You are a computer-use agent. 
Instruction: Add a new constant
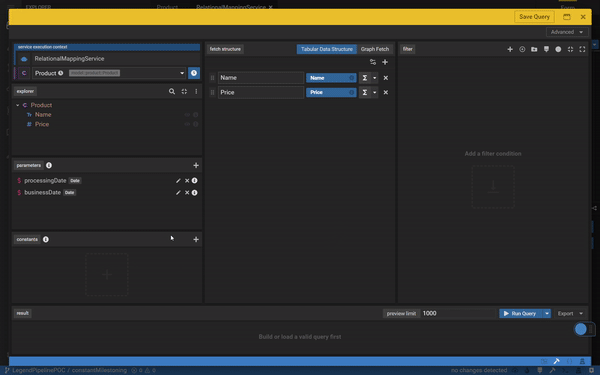[196, 240]
